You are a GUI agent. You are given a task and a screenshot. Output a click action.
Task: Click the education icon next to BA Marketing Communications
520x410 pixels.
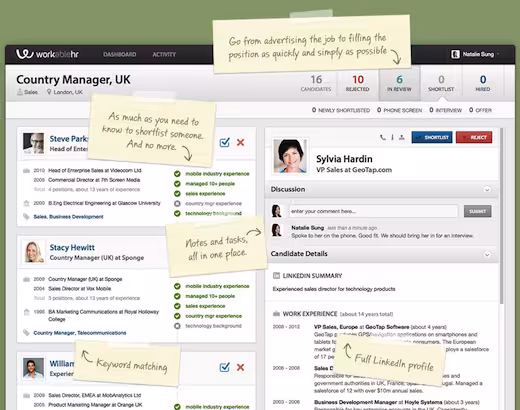[26, 312]
